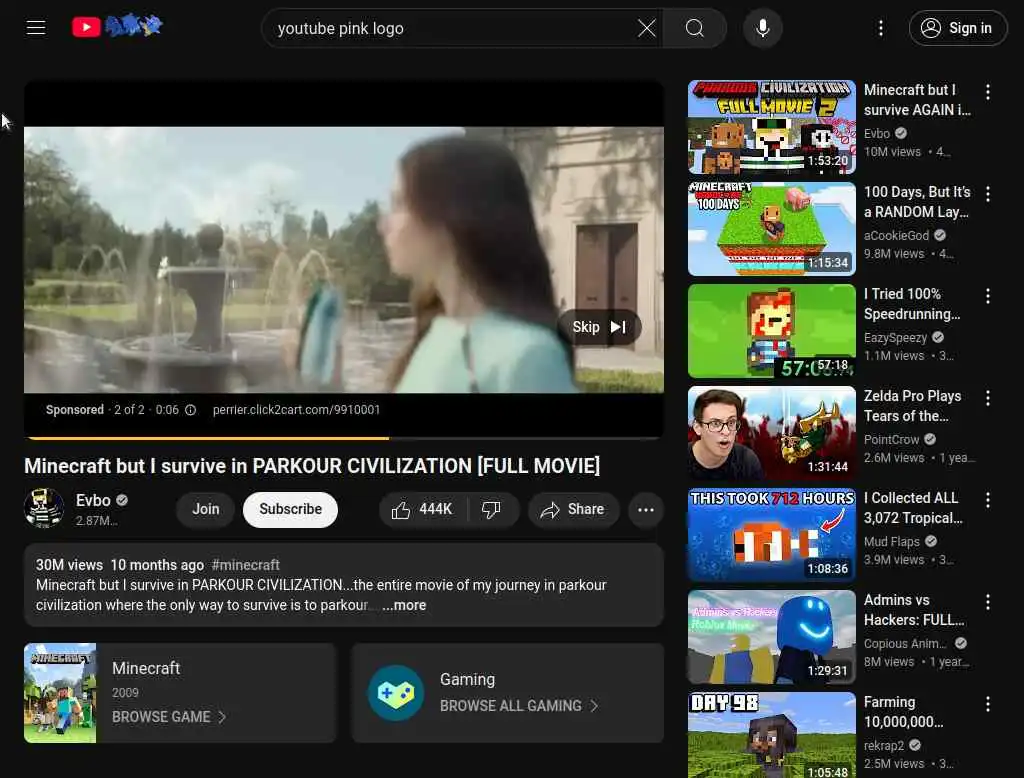The image size is (1024, 778).
Task: Start voice search with the microphone icon
Action: pos(762,28)
